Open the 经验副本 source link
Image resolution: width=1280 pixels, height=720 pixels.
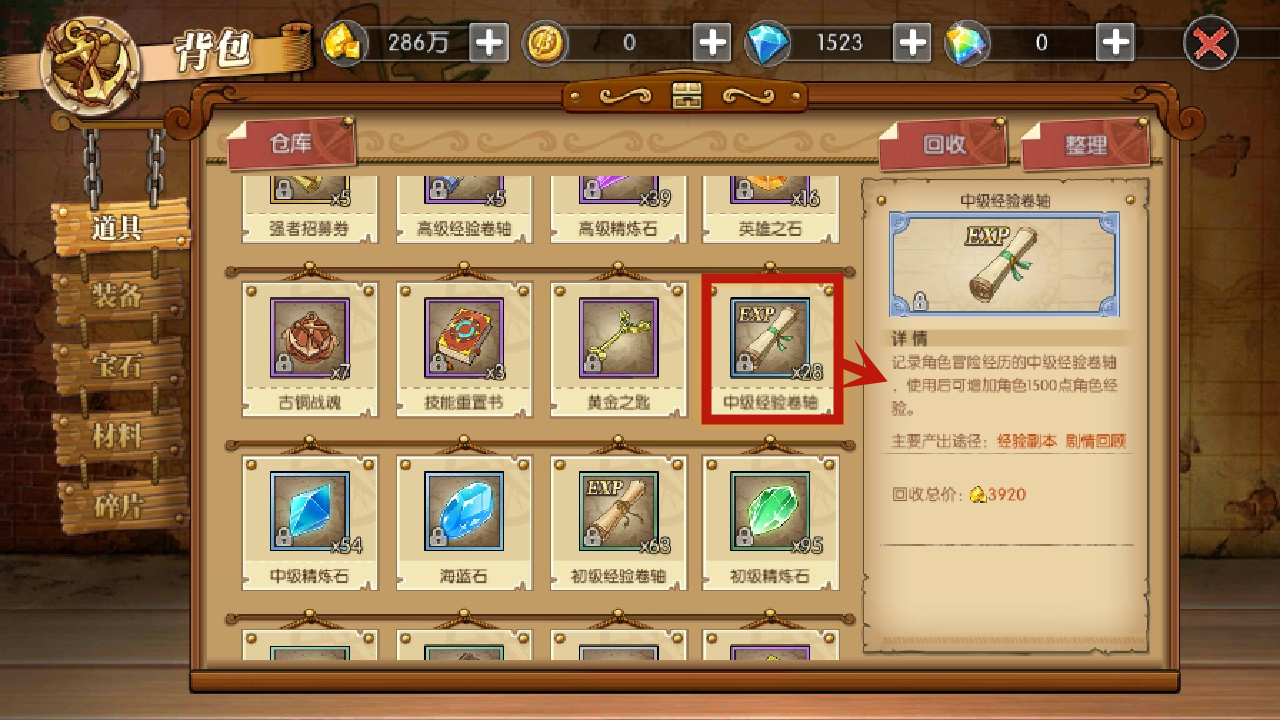pos(1027,440)
